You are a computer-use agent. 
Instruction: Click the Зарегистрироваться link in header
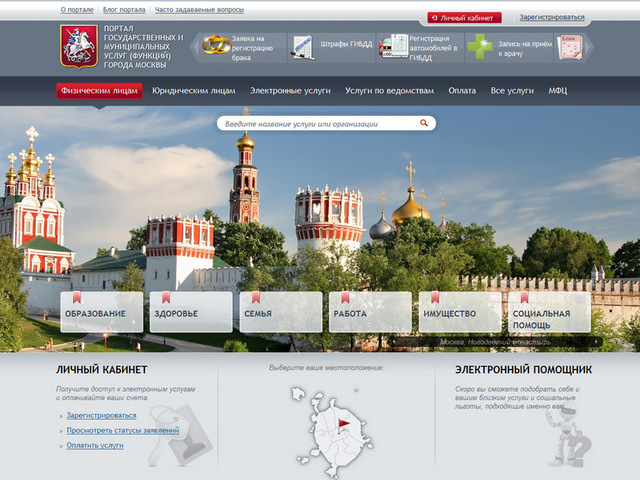point(552,17)
